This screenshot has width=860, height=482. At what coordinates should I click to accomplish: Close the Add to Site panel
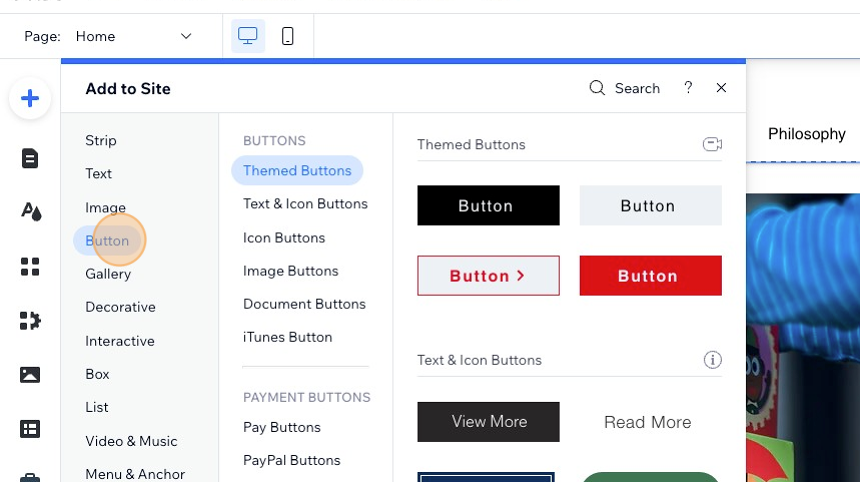(x=721, y=88)
